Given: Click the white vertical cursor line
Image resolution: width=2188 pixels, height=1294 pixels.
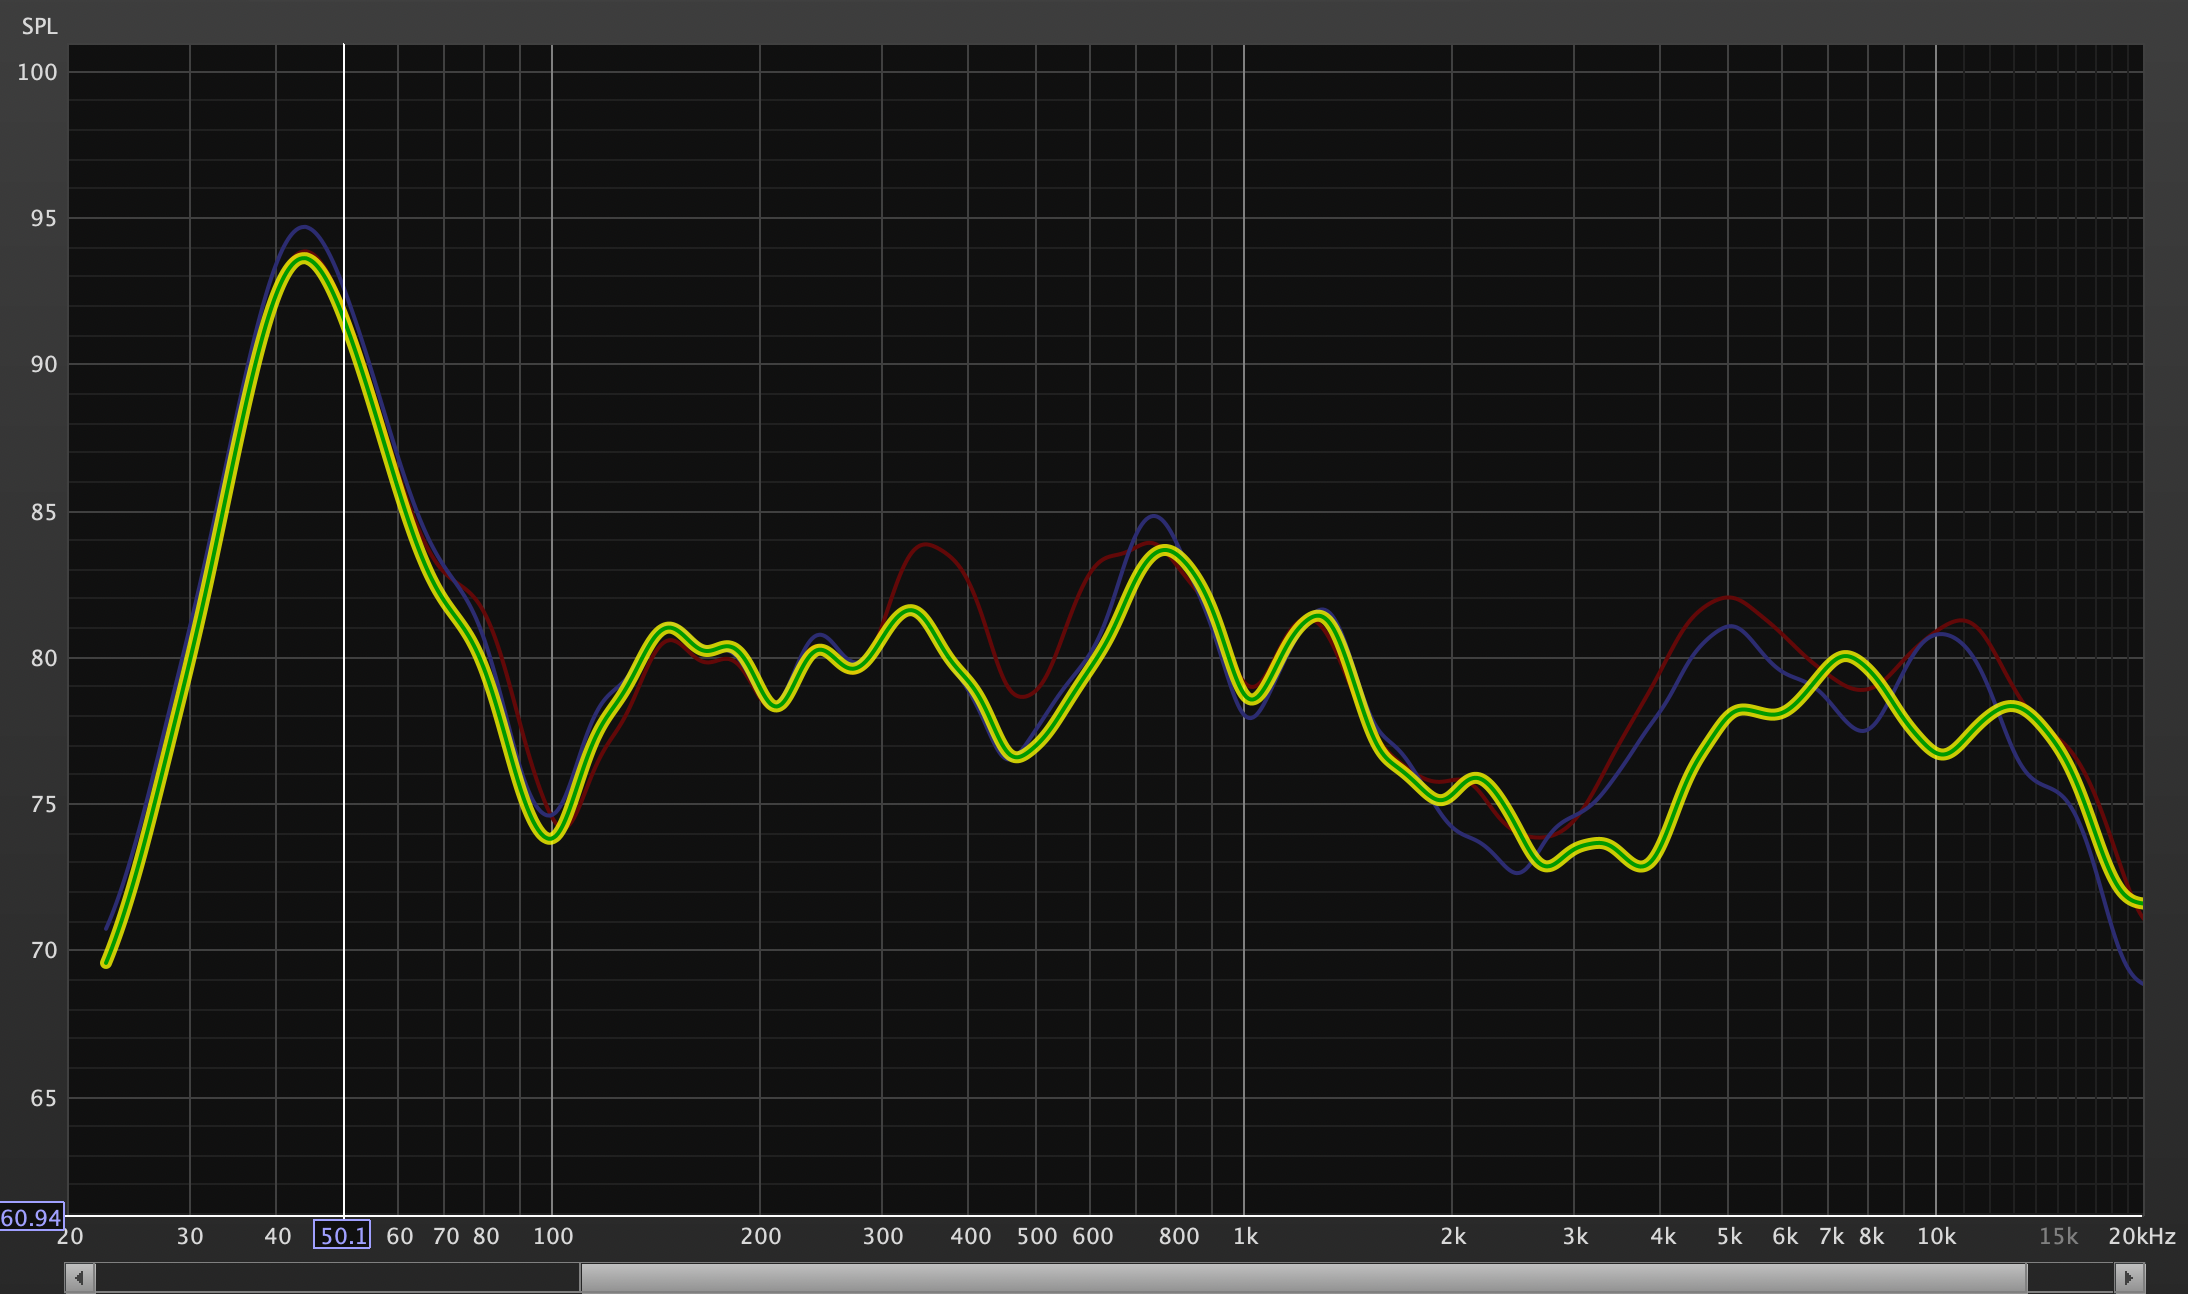Looking at the screenshot, I should pos(344,700).
